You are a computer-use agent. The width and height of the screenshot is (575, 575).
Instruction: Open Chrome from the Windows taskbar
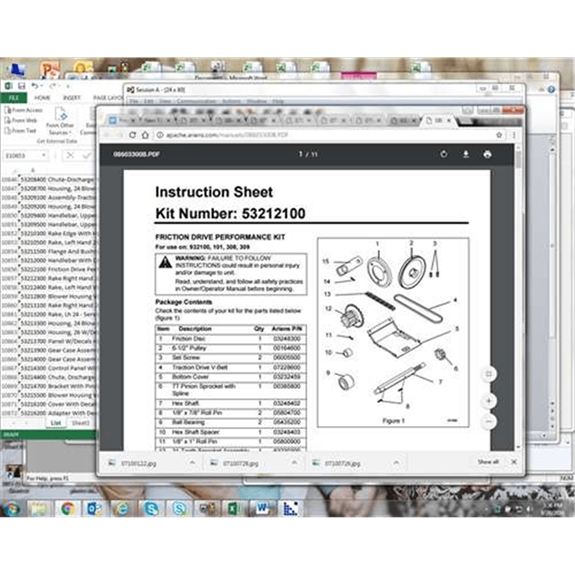(x=67, y=508)
